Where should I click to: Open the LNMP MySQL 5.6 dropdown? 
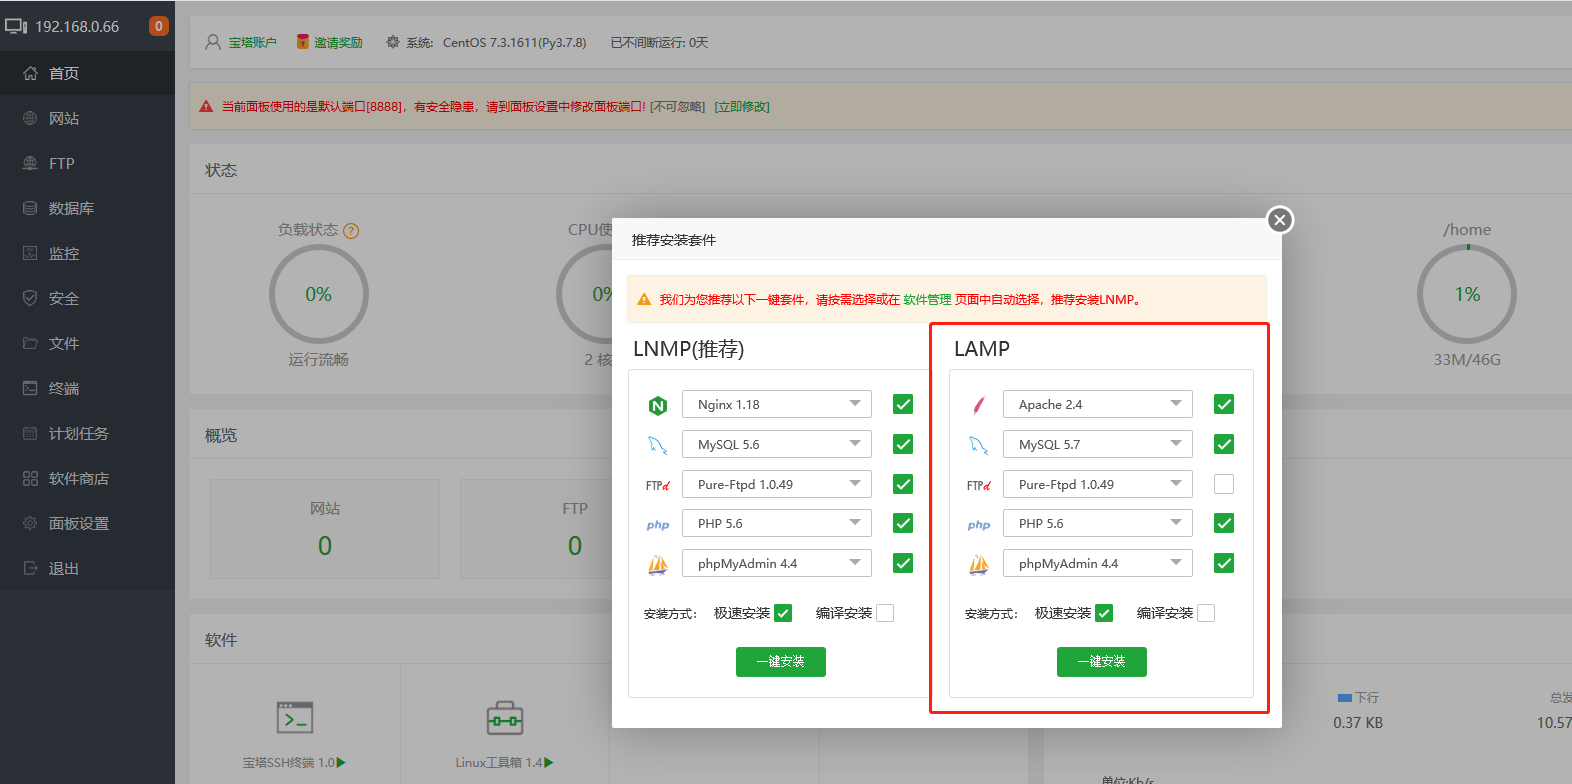[777, 444]
